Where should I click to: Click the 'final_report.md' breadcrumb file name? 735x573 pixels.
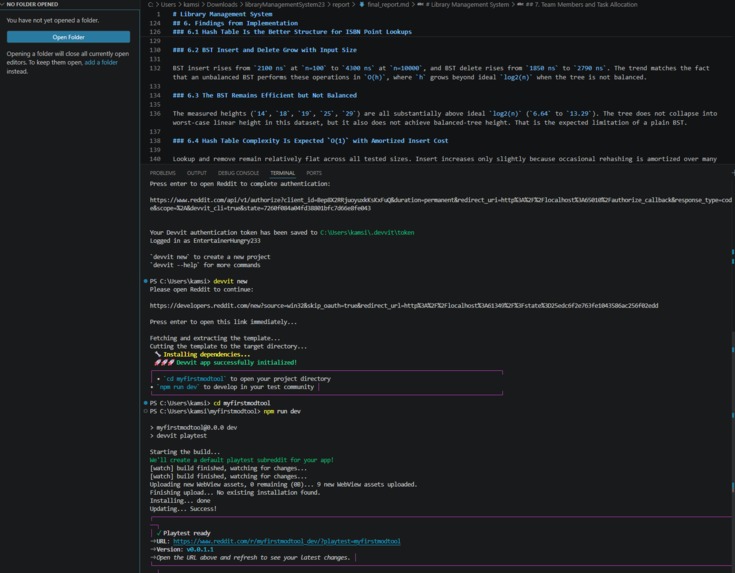[388, 4]
